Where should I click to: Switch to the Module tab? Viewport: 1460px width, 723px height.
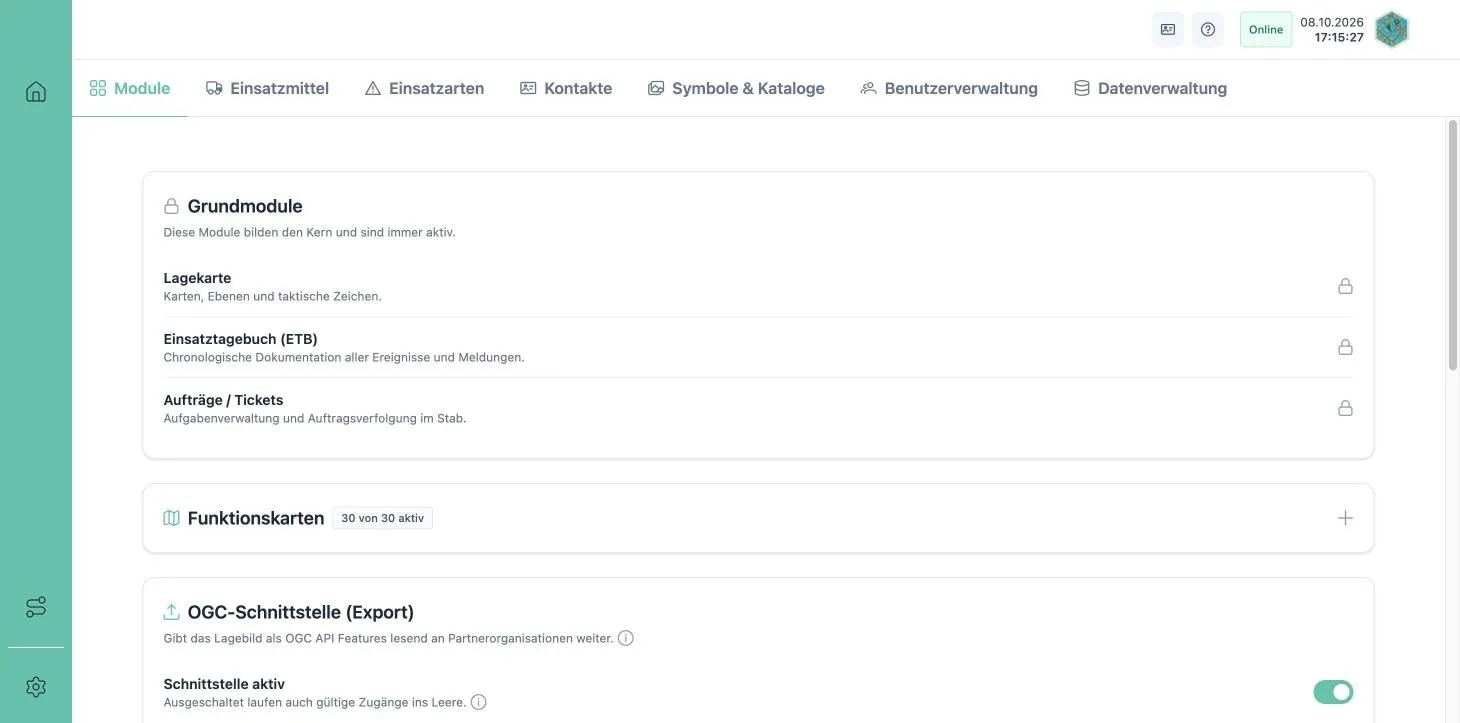(130, 88)
